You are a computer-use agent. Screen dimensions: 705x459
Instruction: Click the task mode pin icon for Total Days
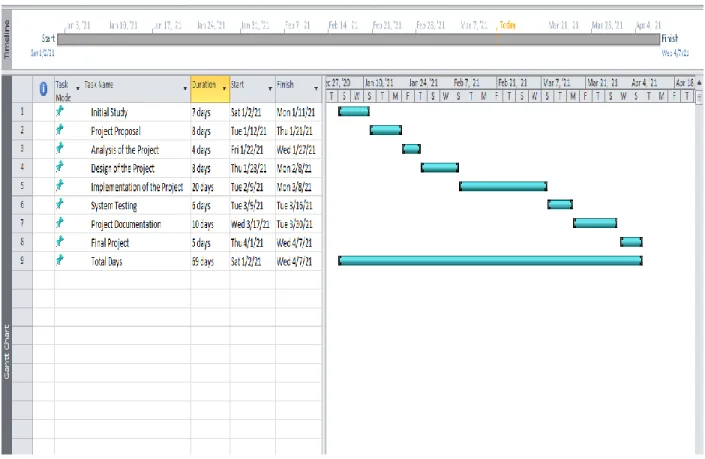click(x=60, y=260)
